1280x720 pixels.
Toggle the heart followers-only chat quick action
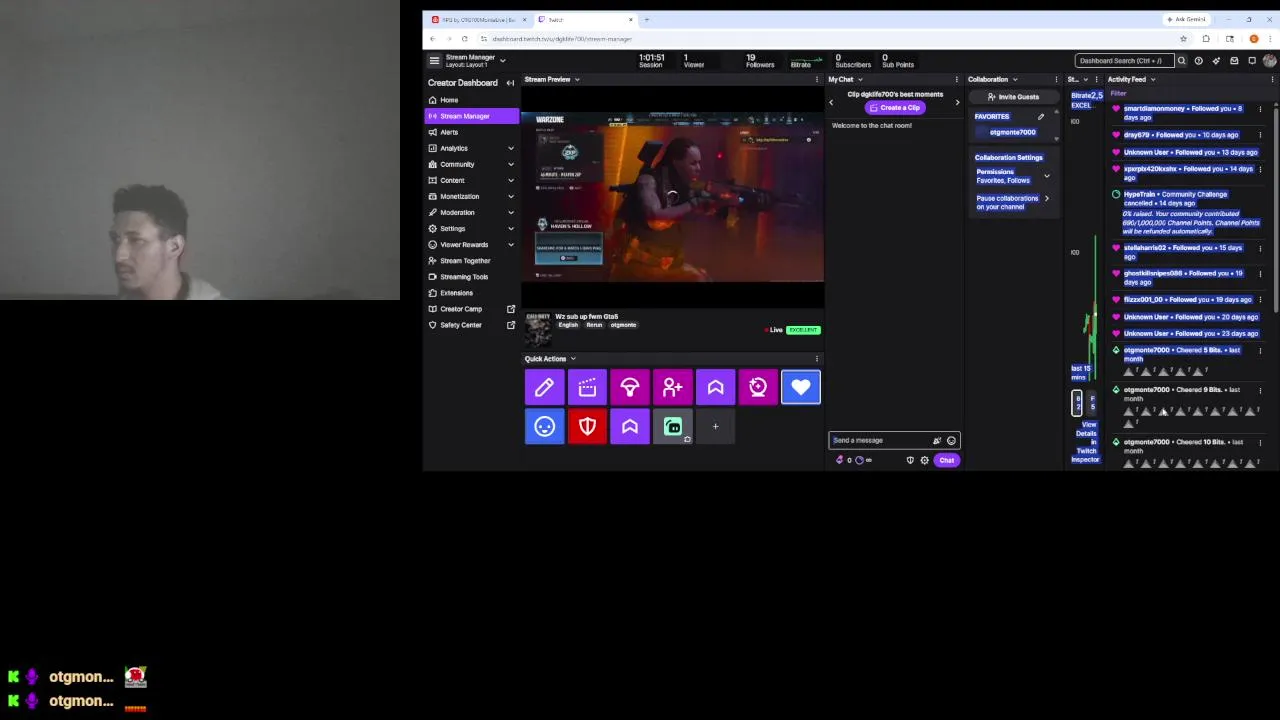[801, 387]
